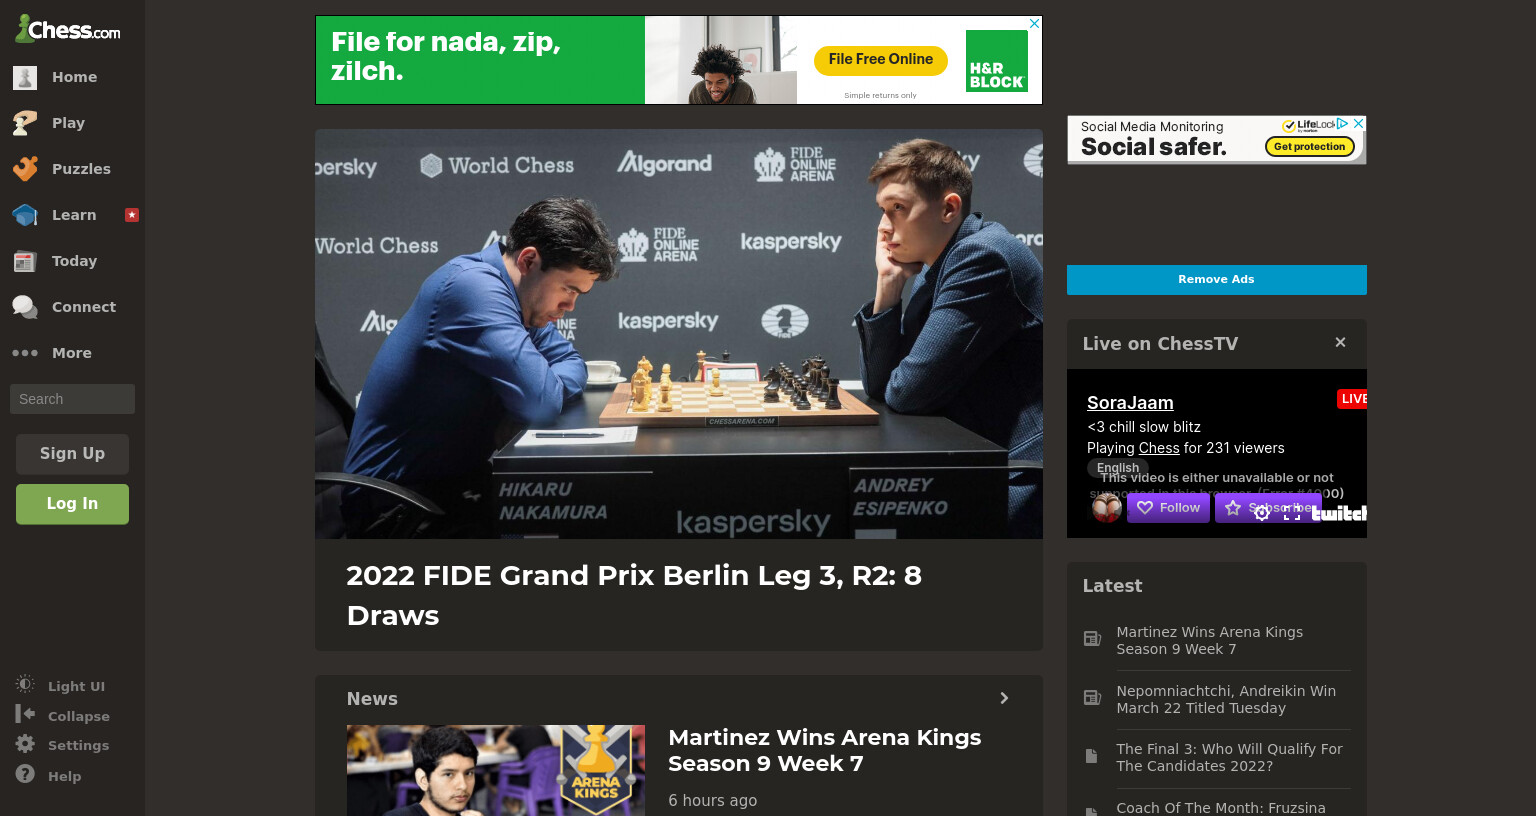Click the Play pawn-in-hand icon

point(25,123)
